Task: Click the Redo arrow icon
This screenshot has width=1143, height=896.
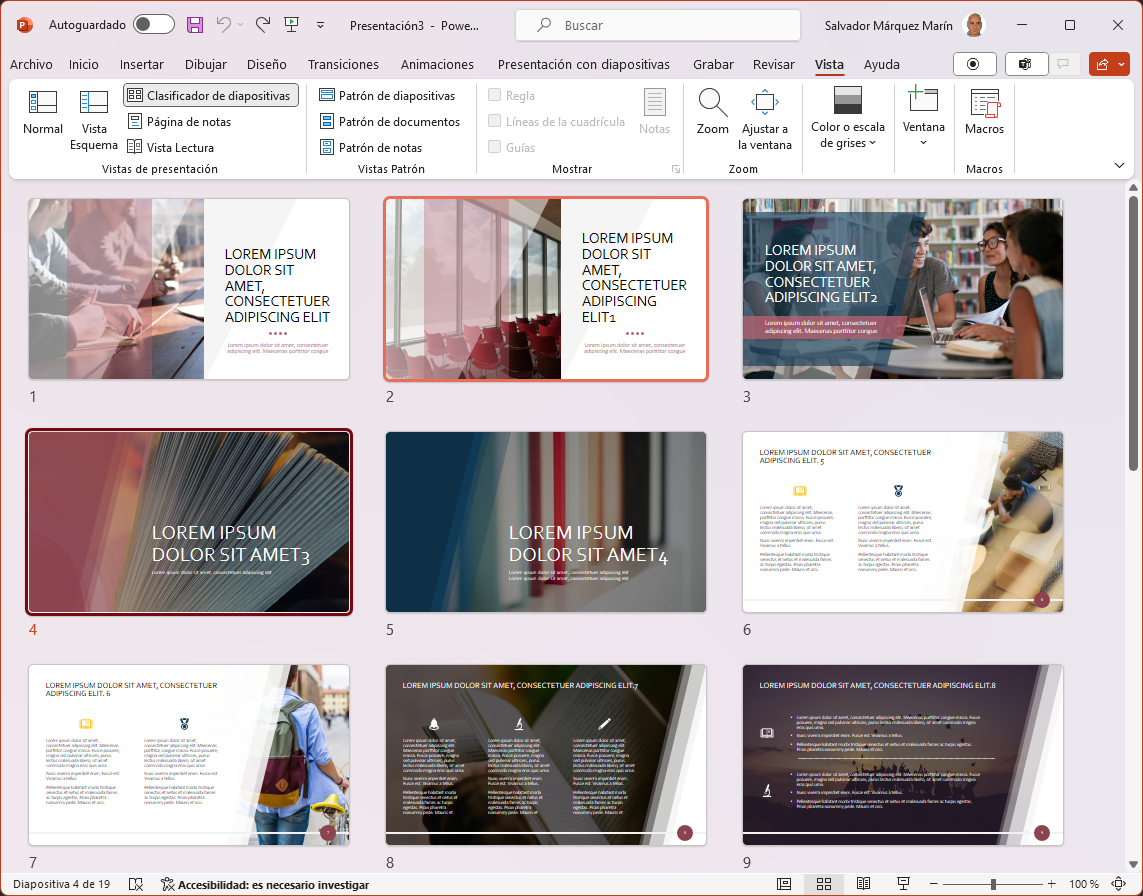Action: 263,25
